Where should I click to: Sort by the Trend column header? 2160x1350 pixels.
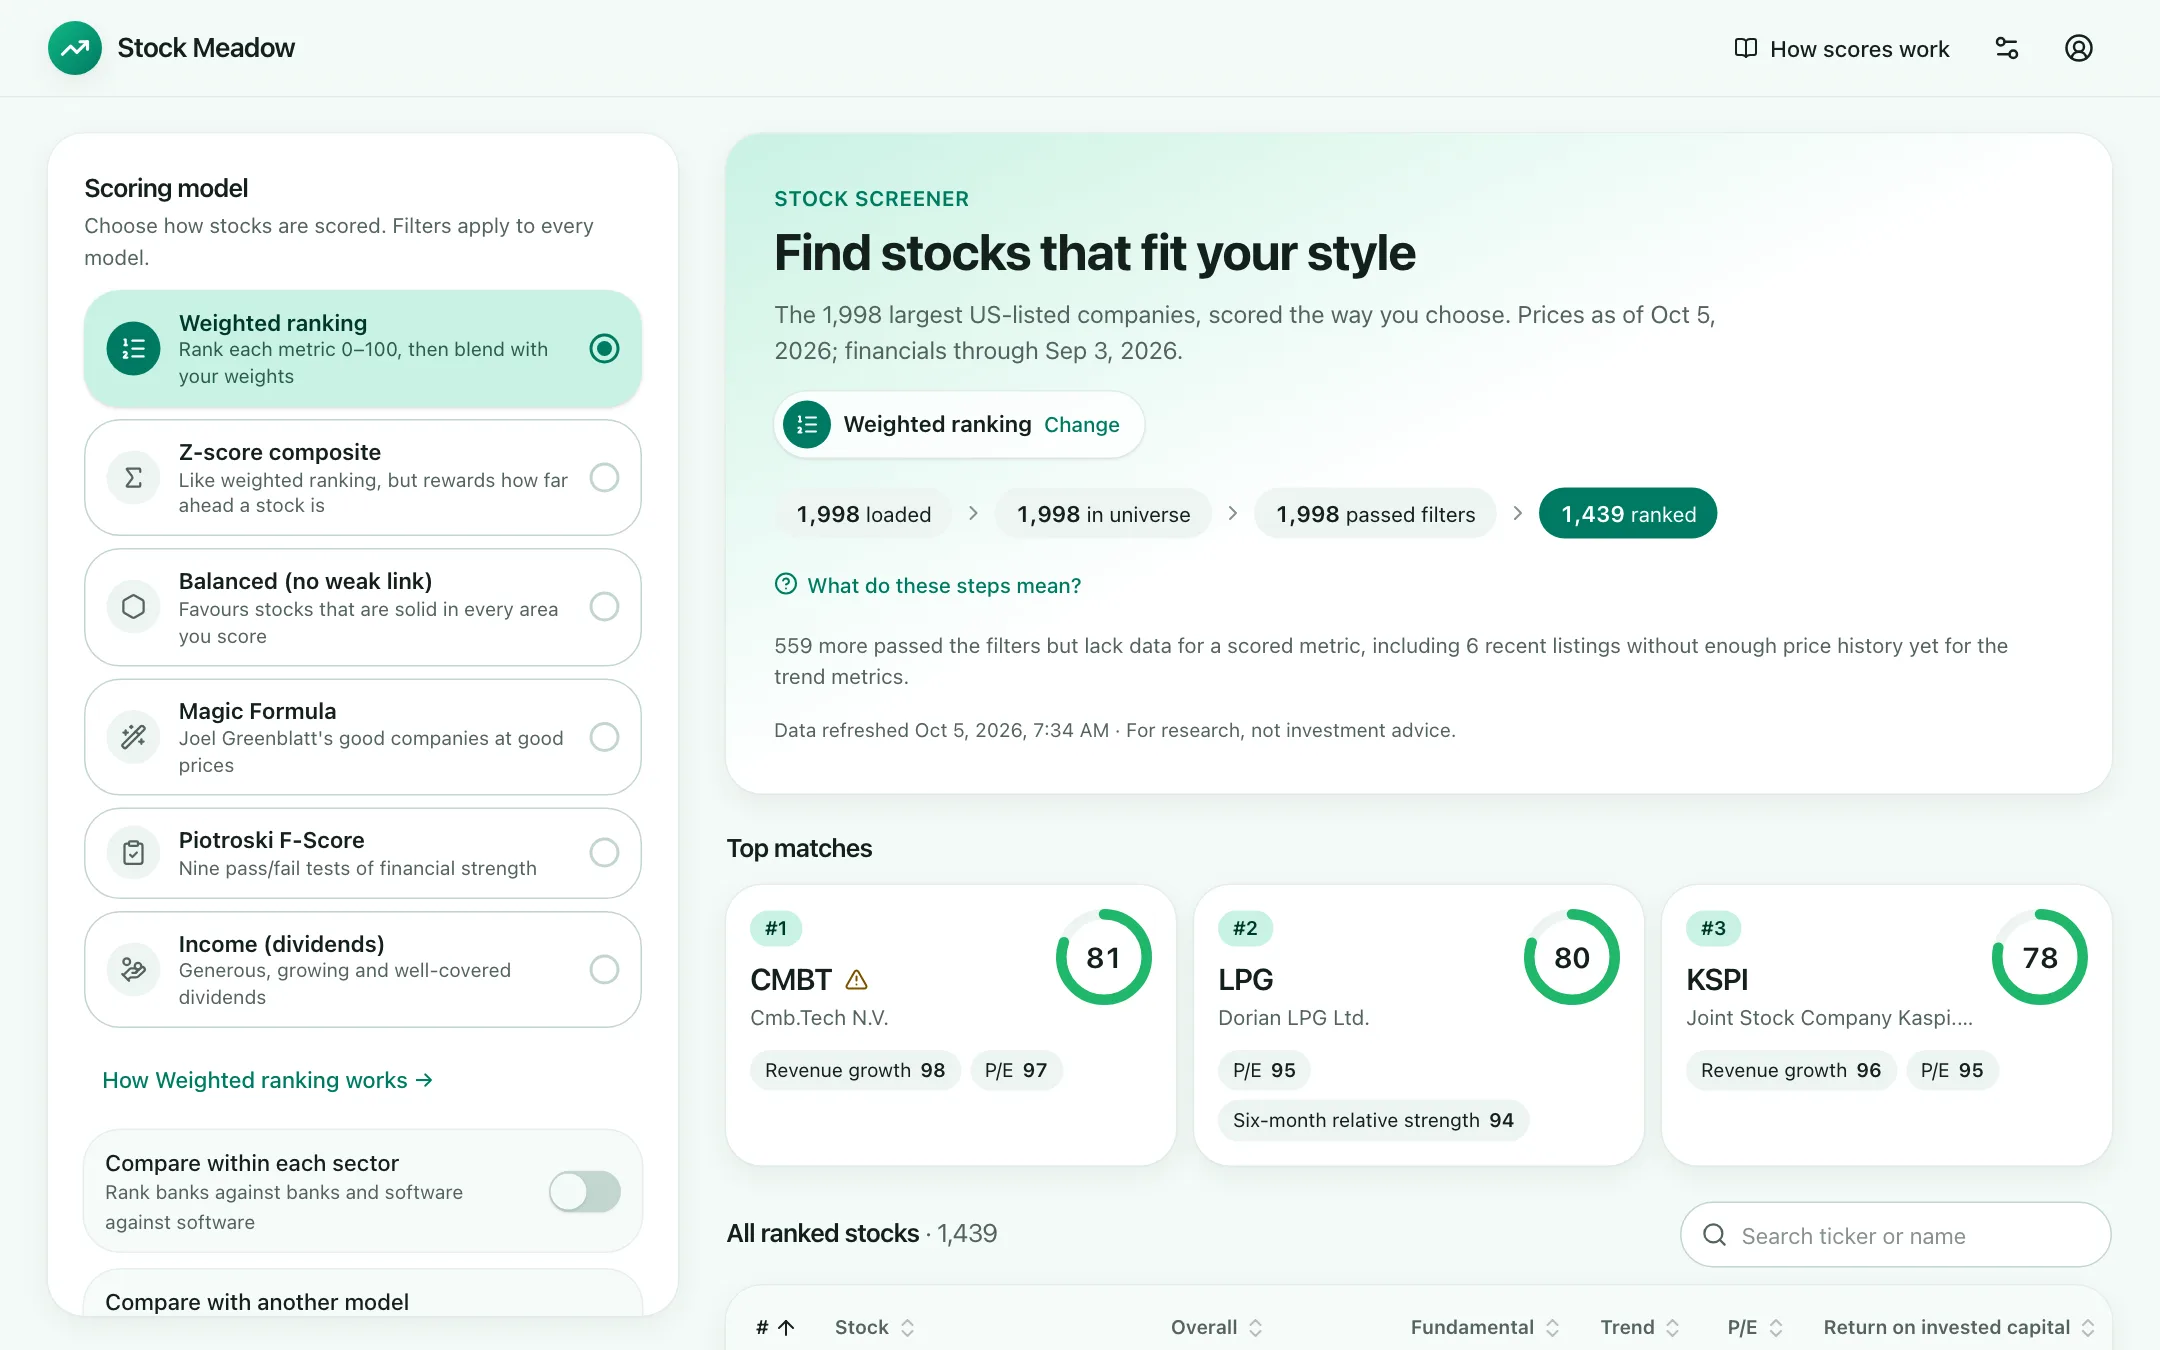click(x=1640, y=1328)
